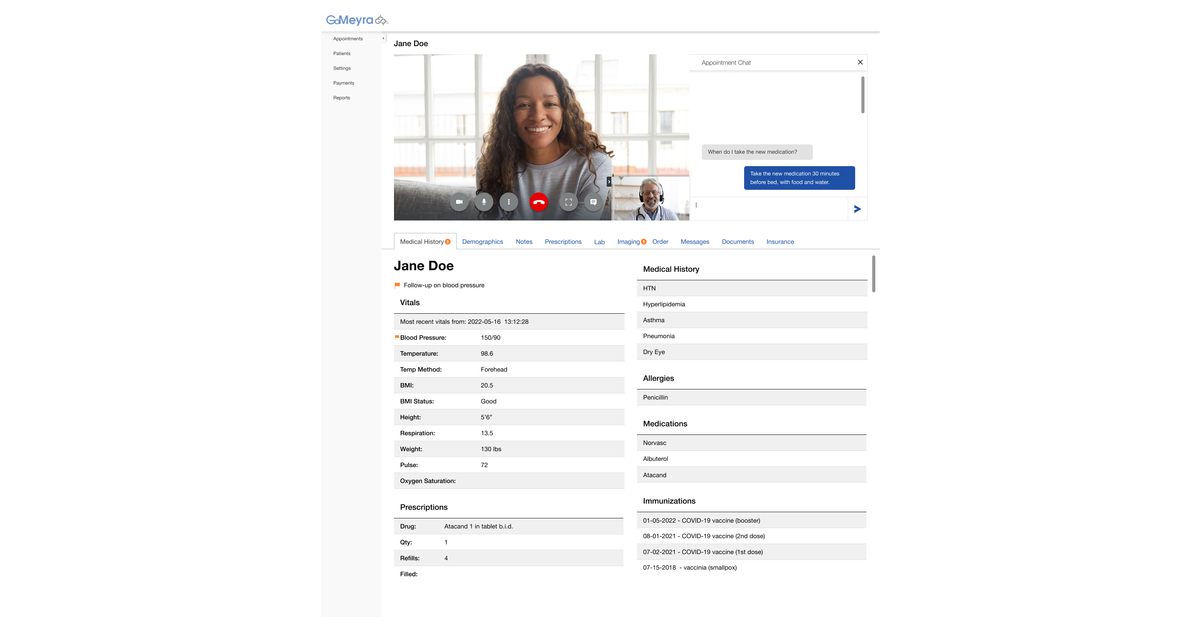Image resolution: width=1200 pixels, height=627 pixels.
Task: Click the chat panel scrollbar
Action: 863,95
